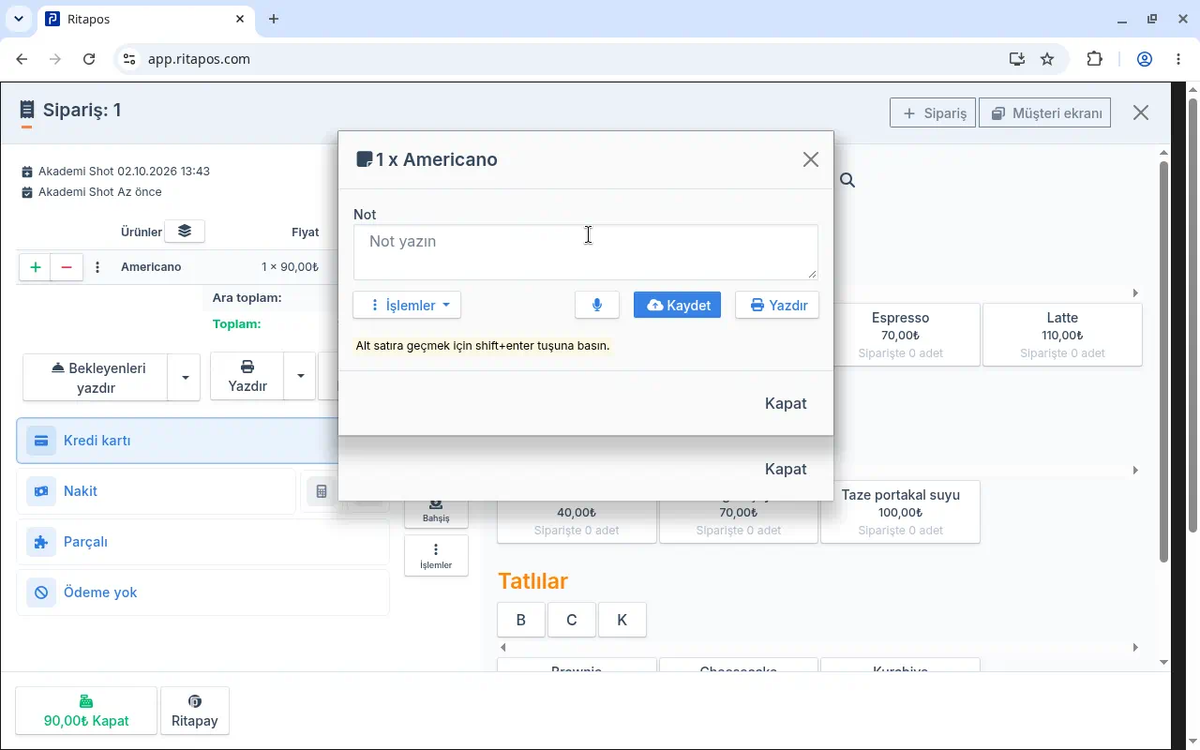This screenshot has width=1200, height=750.
Task: Go back to the previous page
Action: click(22, 59)
